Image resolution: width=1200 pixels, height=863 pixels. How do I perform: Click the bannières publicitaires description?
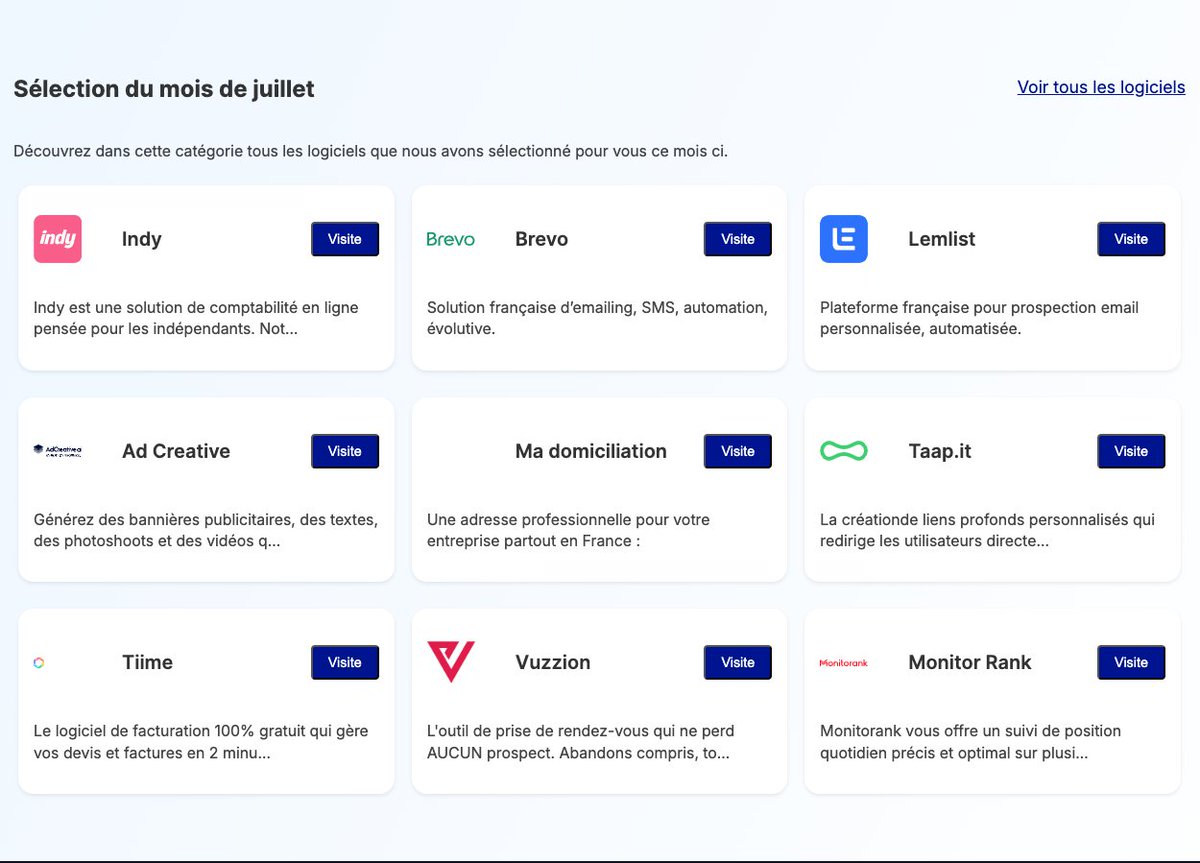pyautogui.click(x=205, y=530)
